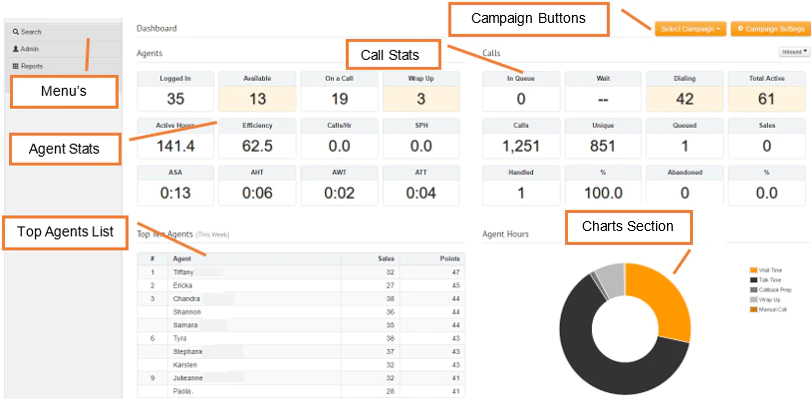This screenshot has height=399, width=812.
Task: Click the Wrap Up legend entry
Action: [765, 300]
